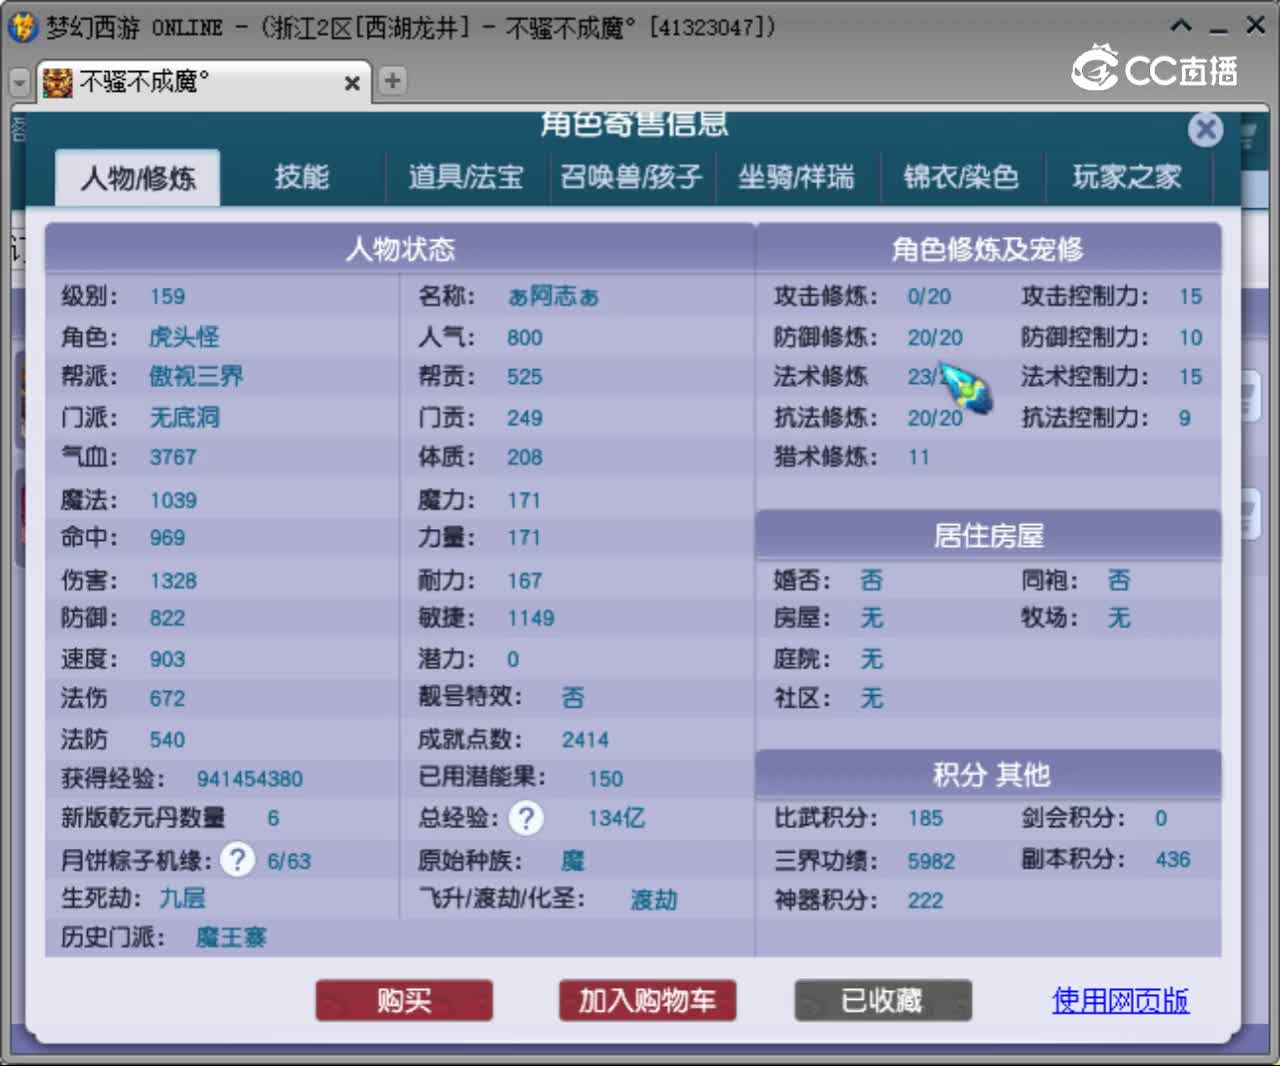
Task: Add a new tab with plus button
Action: point(393,81)
